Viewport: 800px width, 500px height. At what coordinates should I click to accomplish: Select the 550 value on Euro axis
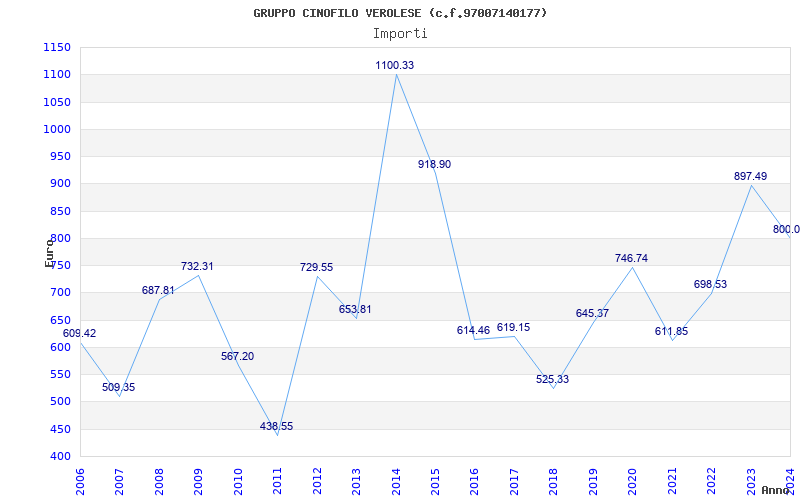coord(60,374)
